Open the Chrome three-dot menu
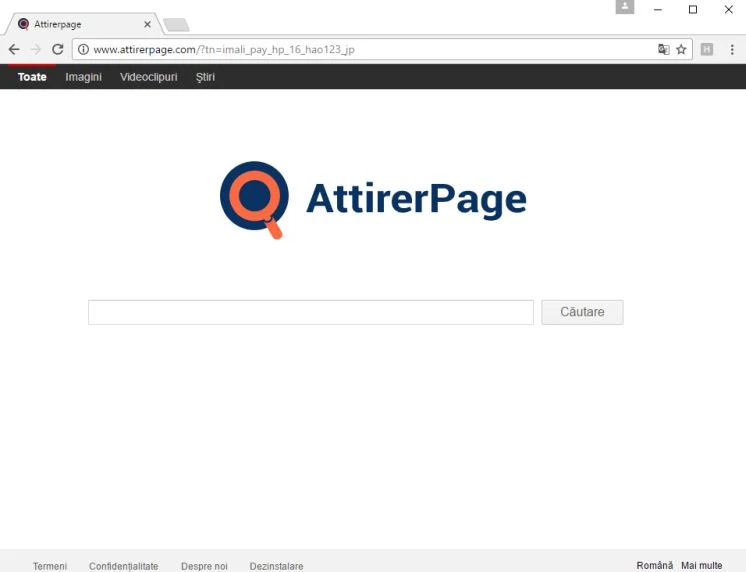 point(732,49)
